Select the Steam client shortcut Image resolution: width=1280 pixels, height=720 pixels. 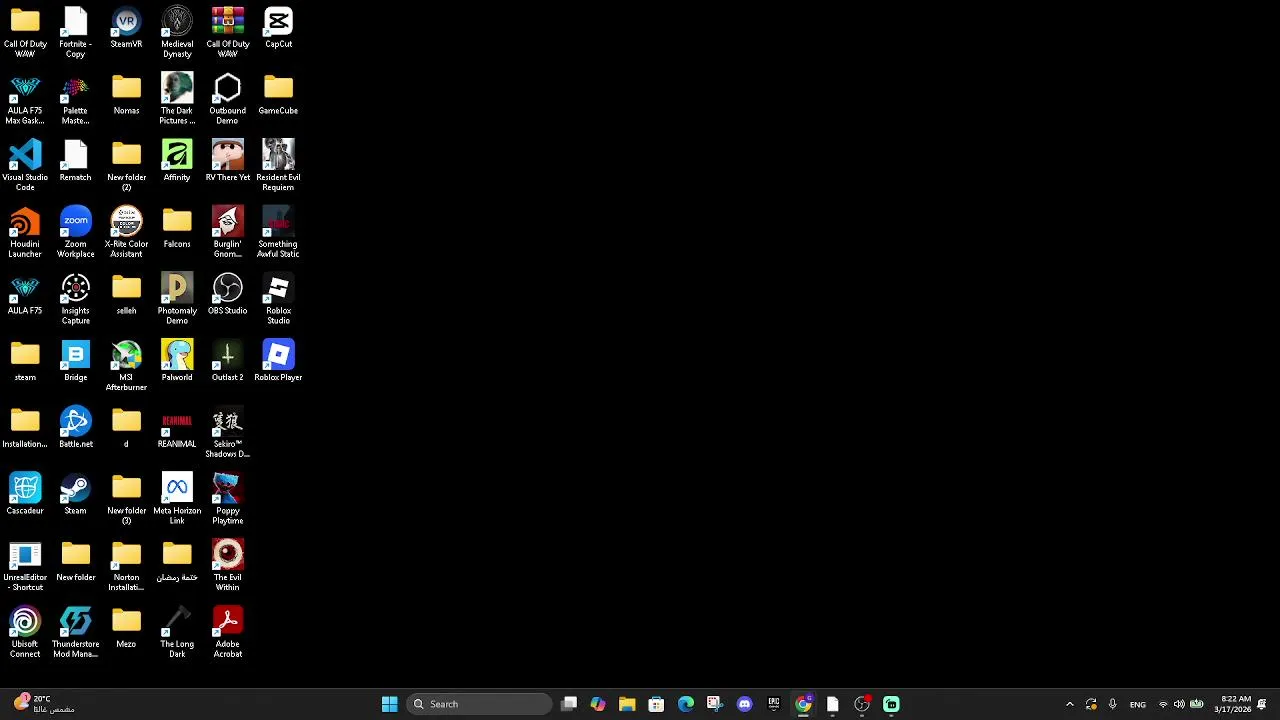tap(75, 495)
